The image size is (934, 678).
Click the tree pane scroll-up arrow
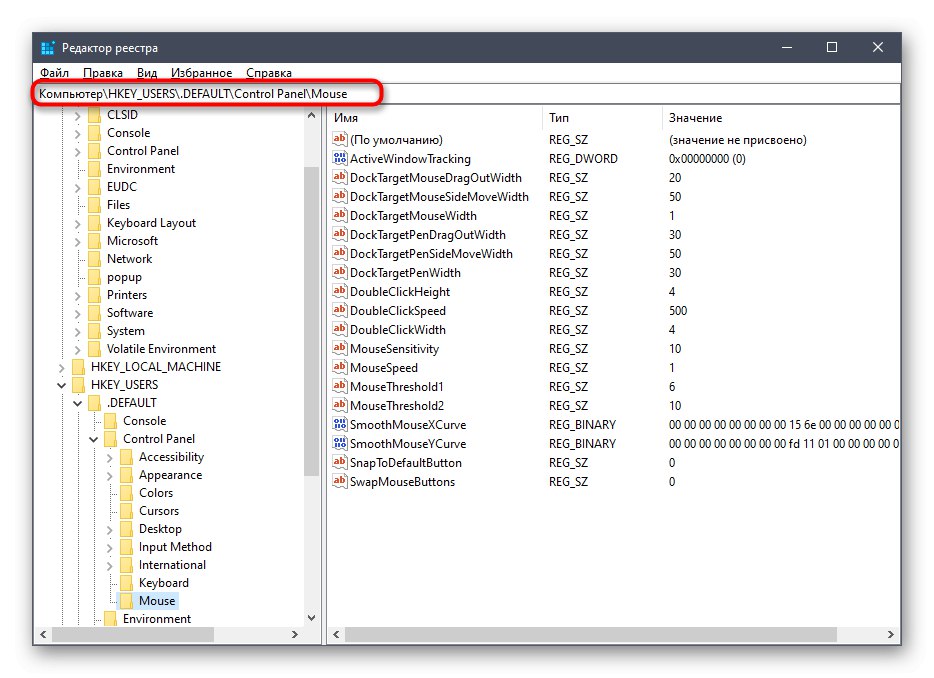(312, 116)
